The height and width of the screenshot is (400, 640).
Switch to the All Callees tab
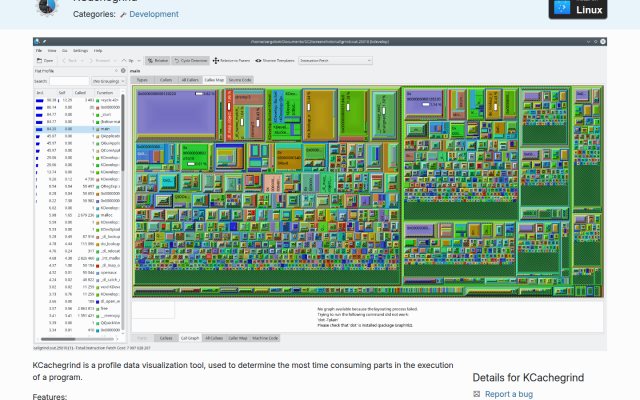[214, 338]
